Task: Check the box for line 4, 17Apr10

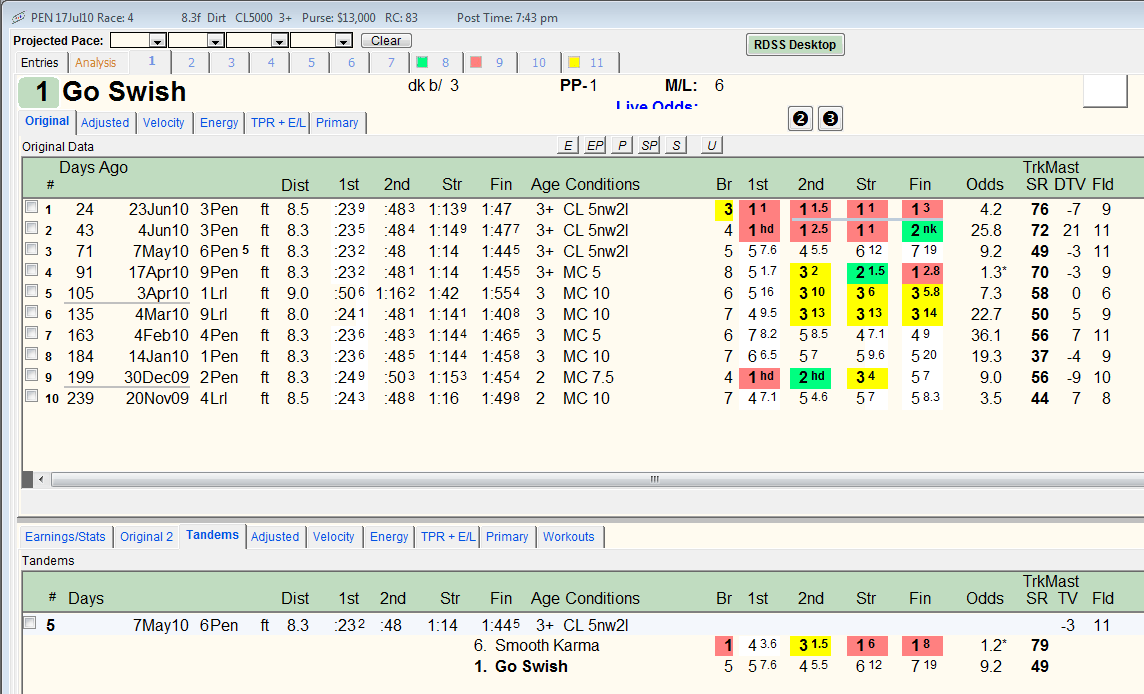Action: pos(31,270)
